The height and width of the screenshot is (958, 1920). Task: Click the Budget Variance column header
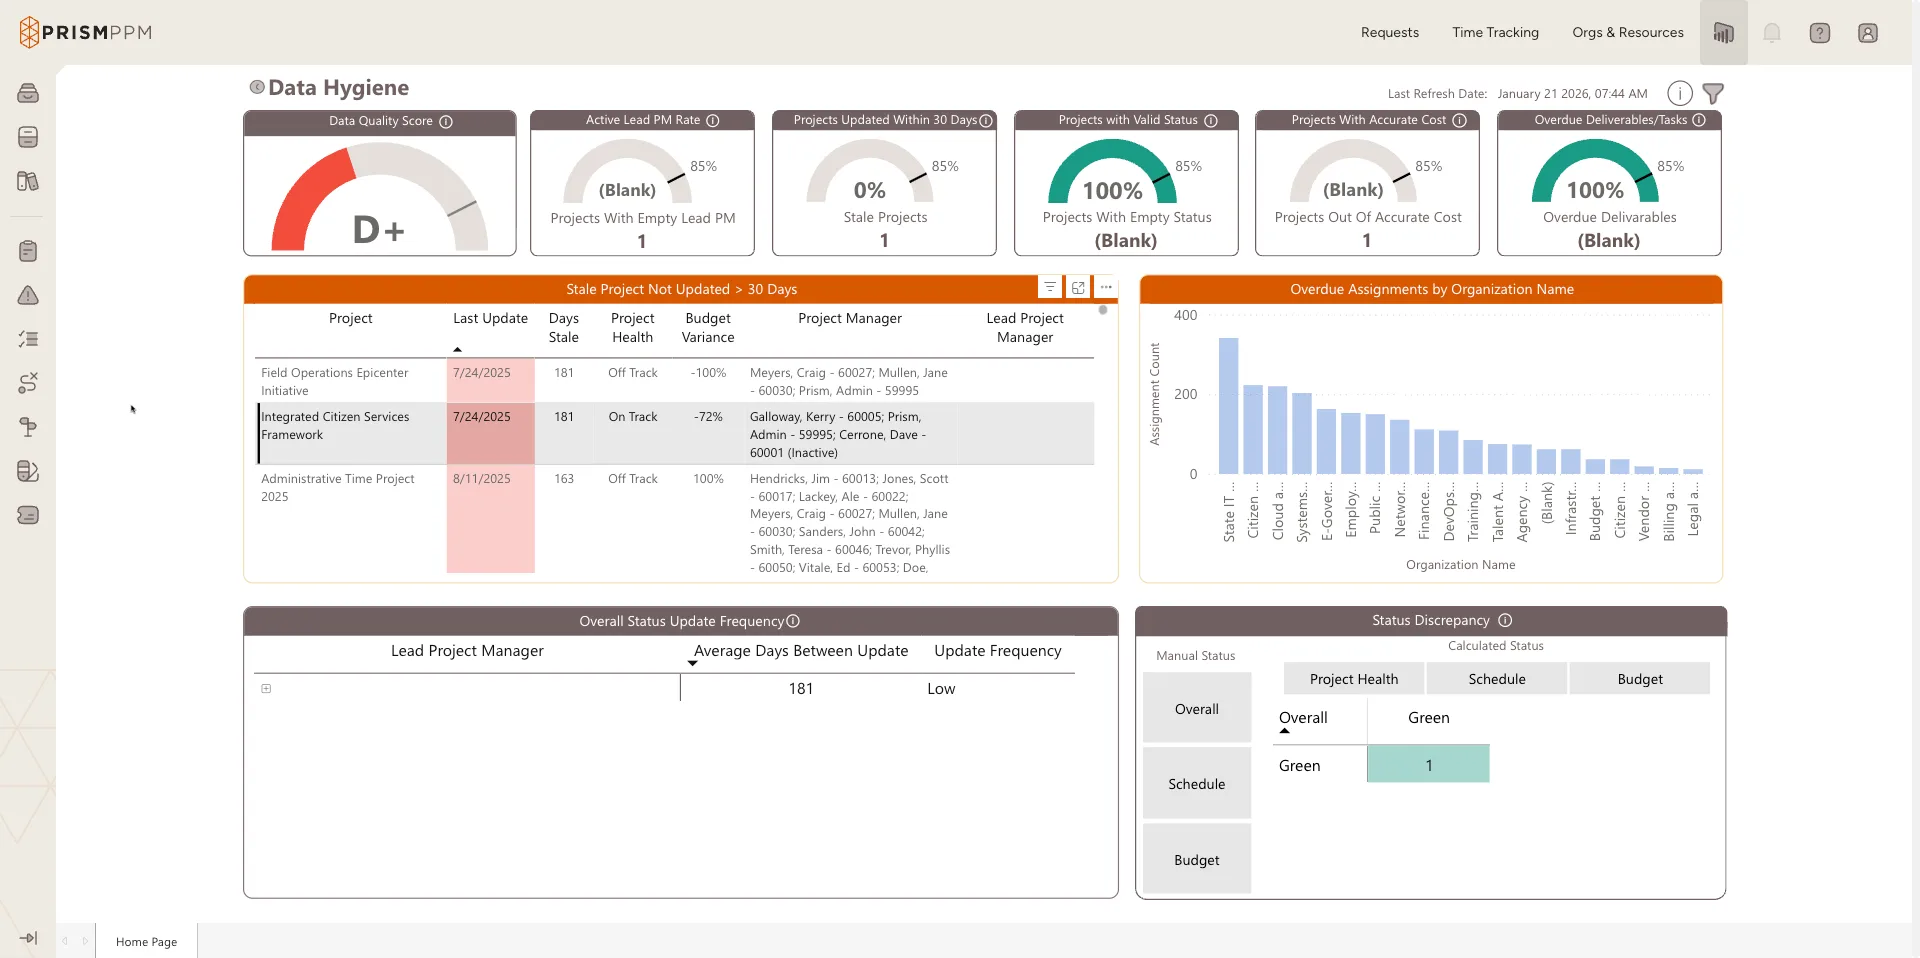pos(708,328)
